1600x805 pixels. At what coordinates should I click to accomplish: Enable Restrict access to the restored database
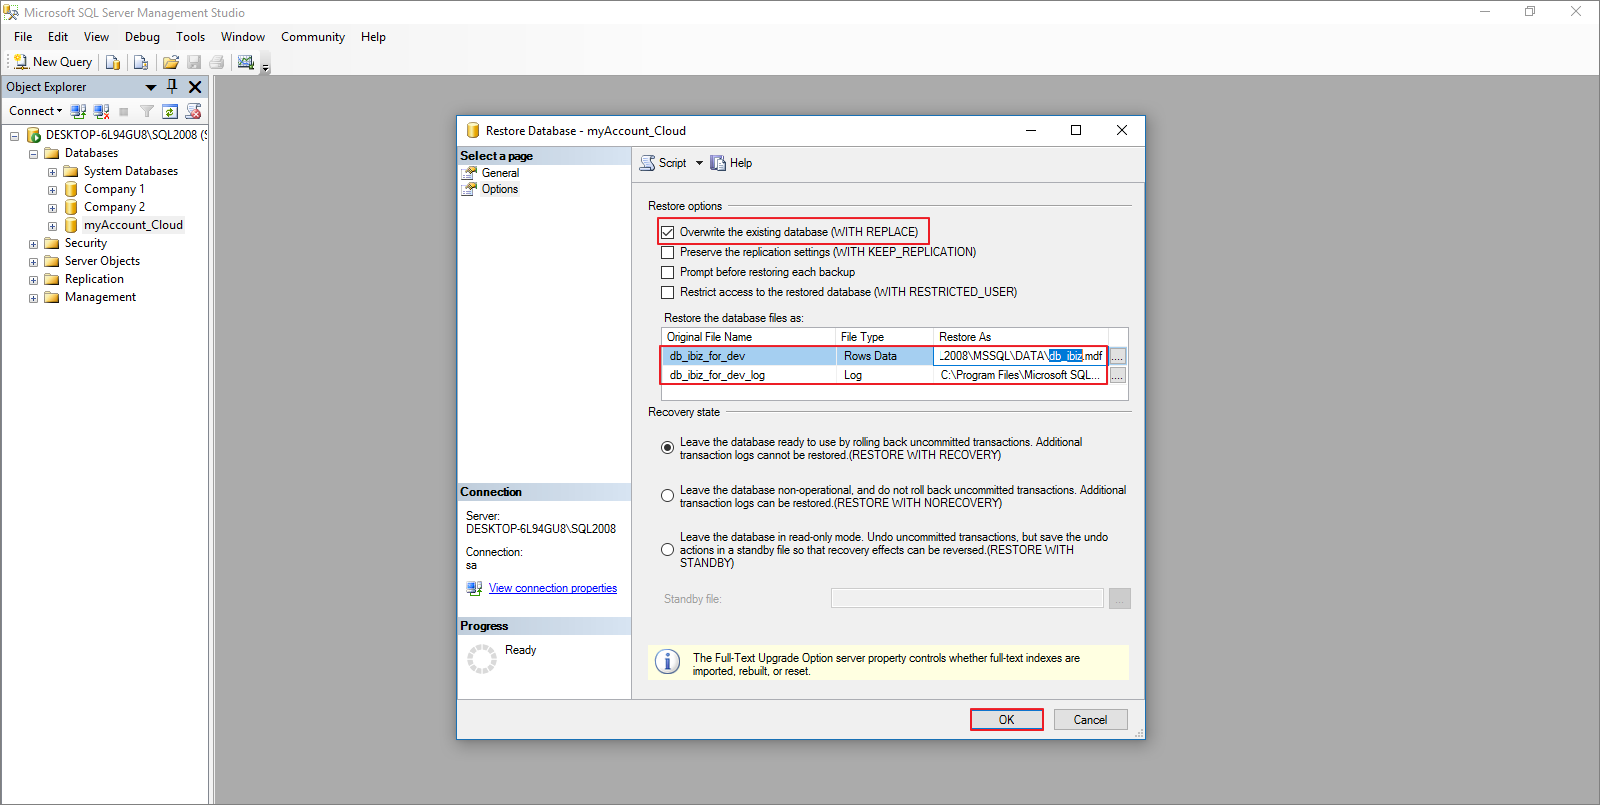coord(667,292)
